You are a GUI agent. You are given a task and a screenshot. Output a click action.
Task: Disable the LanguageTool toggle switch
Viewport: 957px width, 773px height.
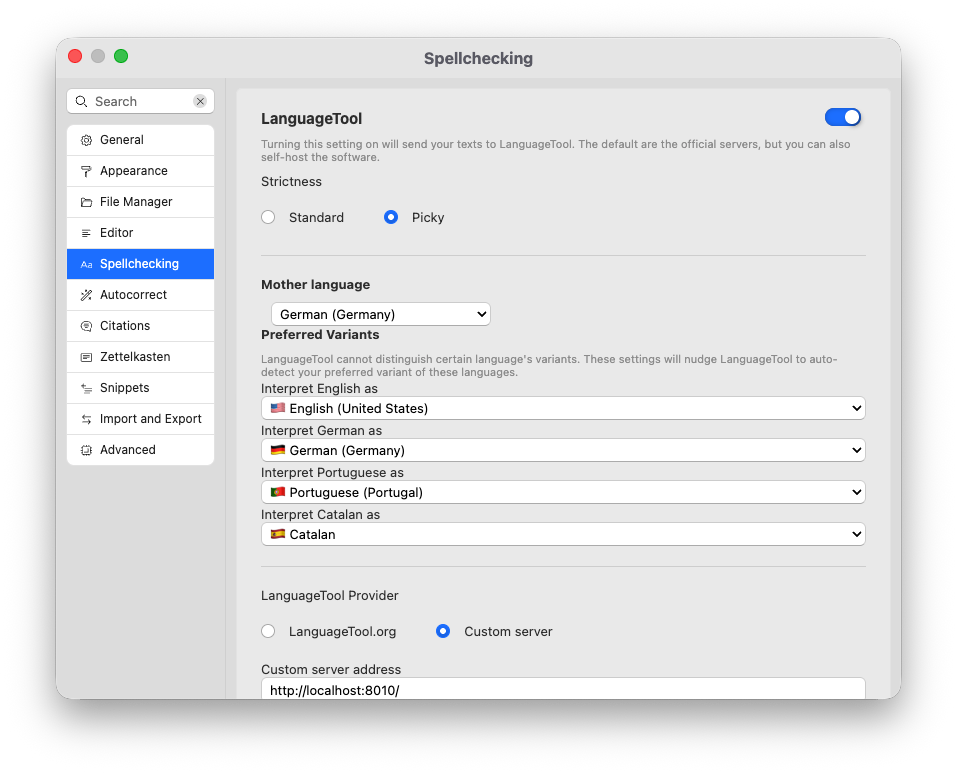click(x=843, y=117)
